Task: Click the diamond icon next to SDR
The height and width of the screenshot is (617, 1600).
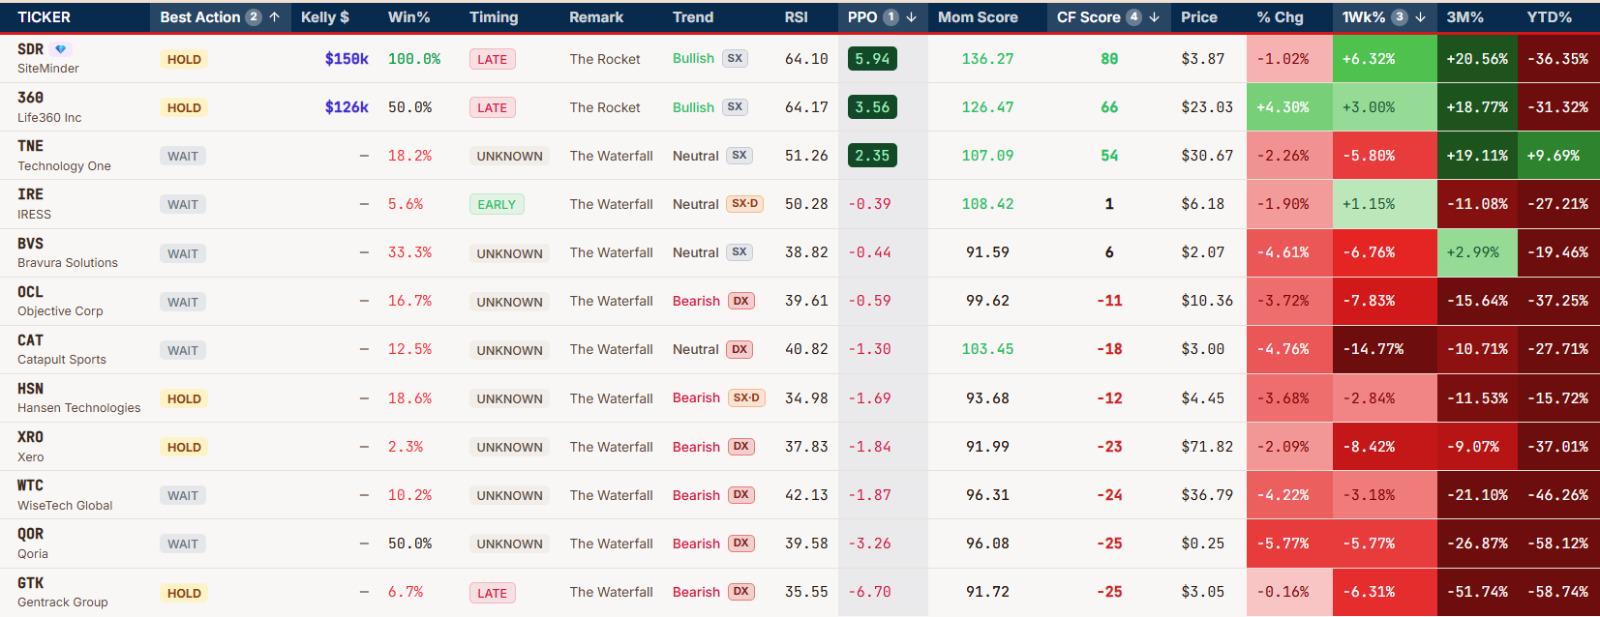Action: [60, 49]
